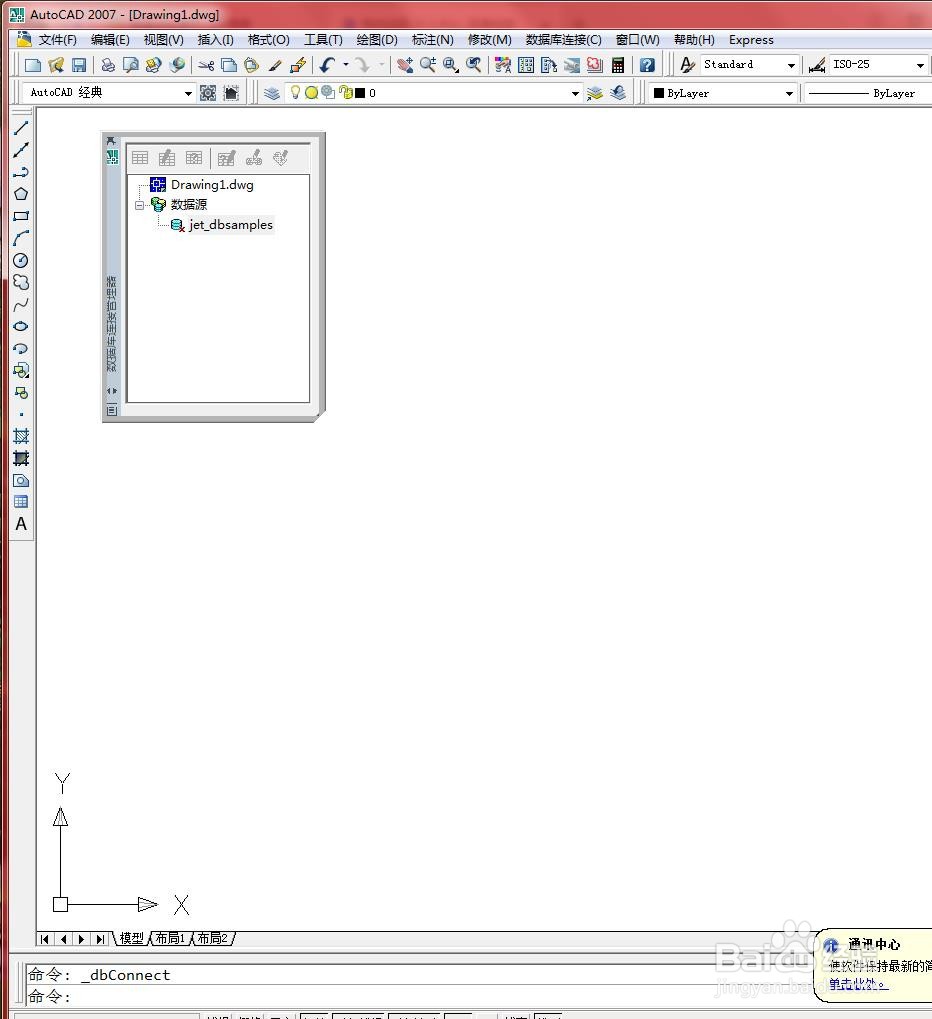Select the Rectangle tool

tap(21, 216)
